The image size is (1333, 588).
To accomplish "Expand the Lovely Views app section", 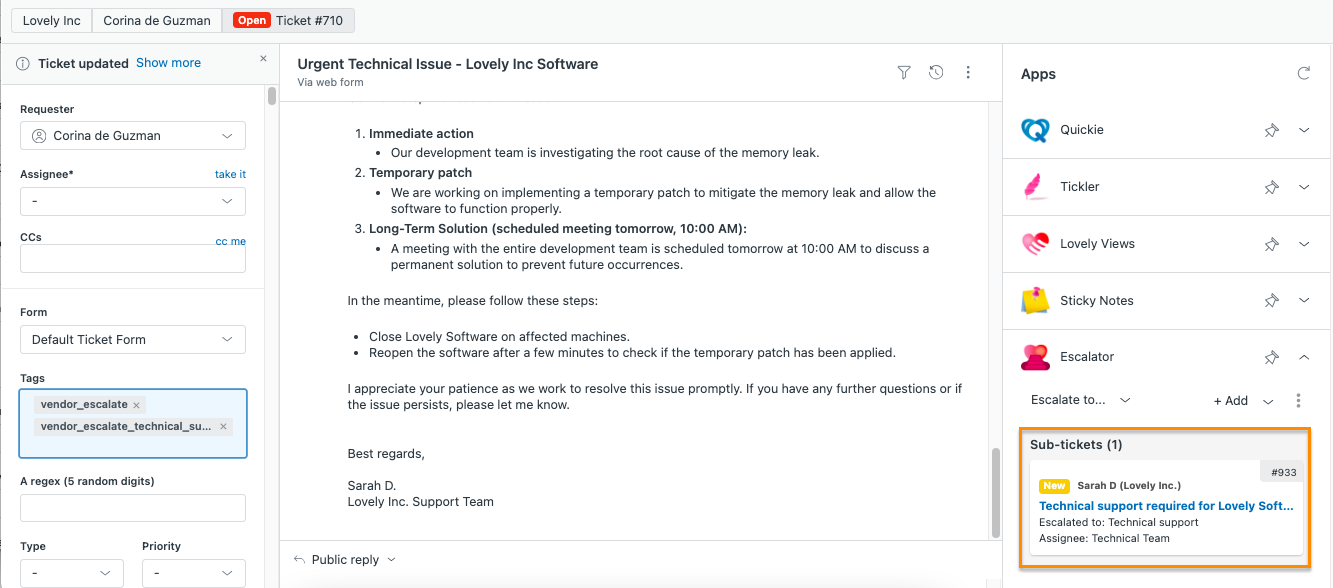I will (1304, 244).
